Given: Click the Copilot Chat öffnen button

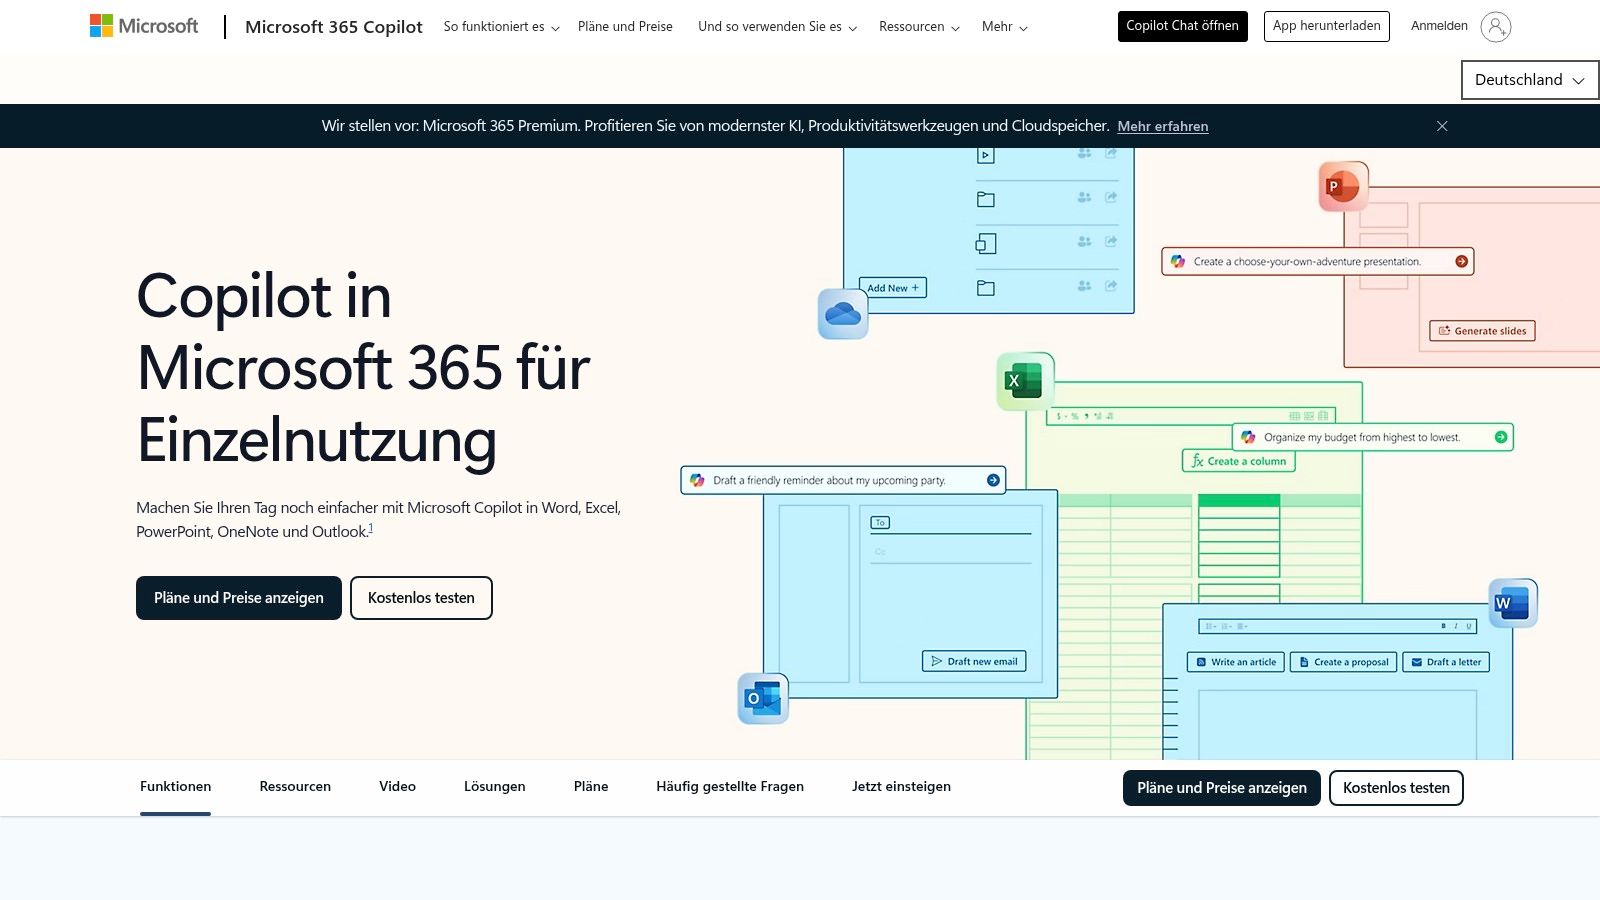Looking at the screenshot, I should (x=1181, y=26).
